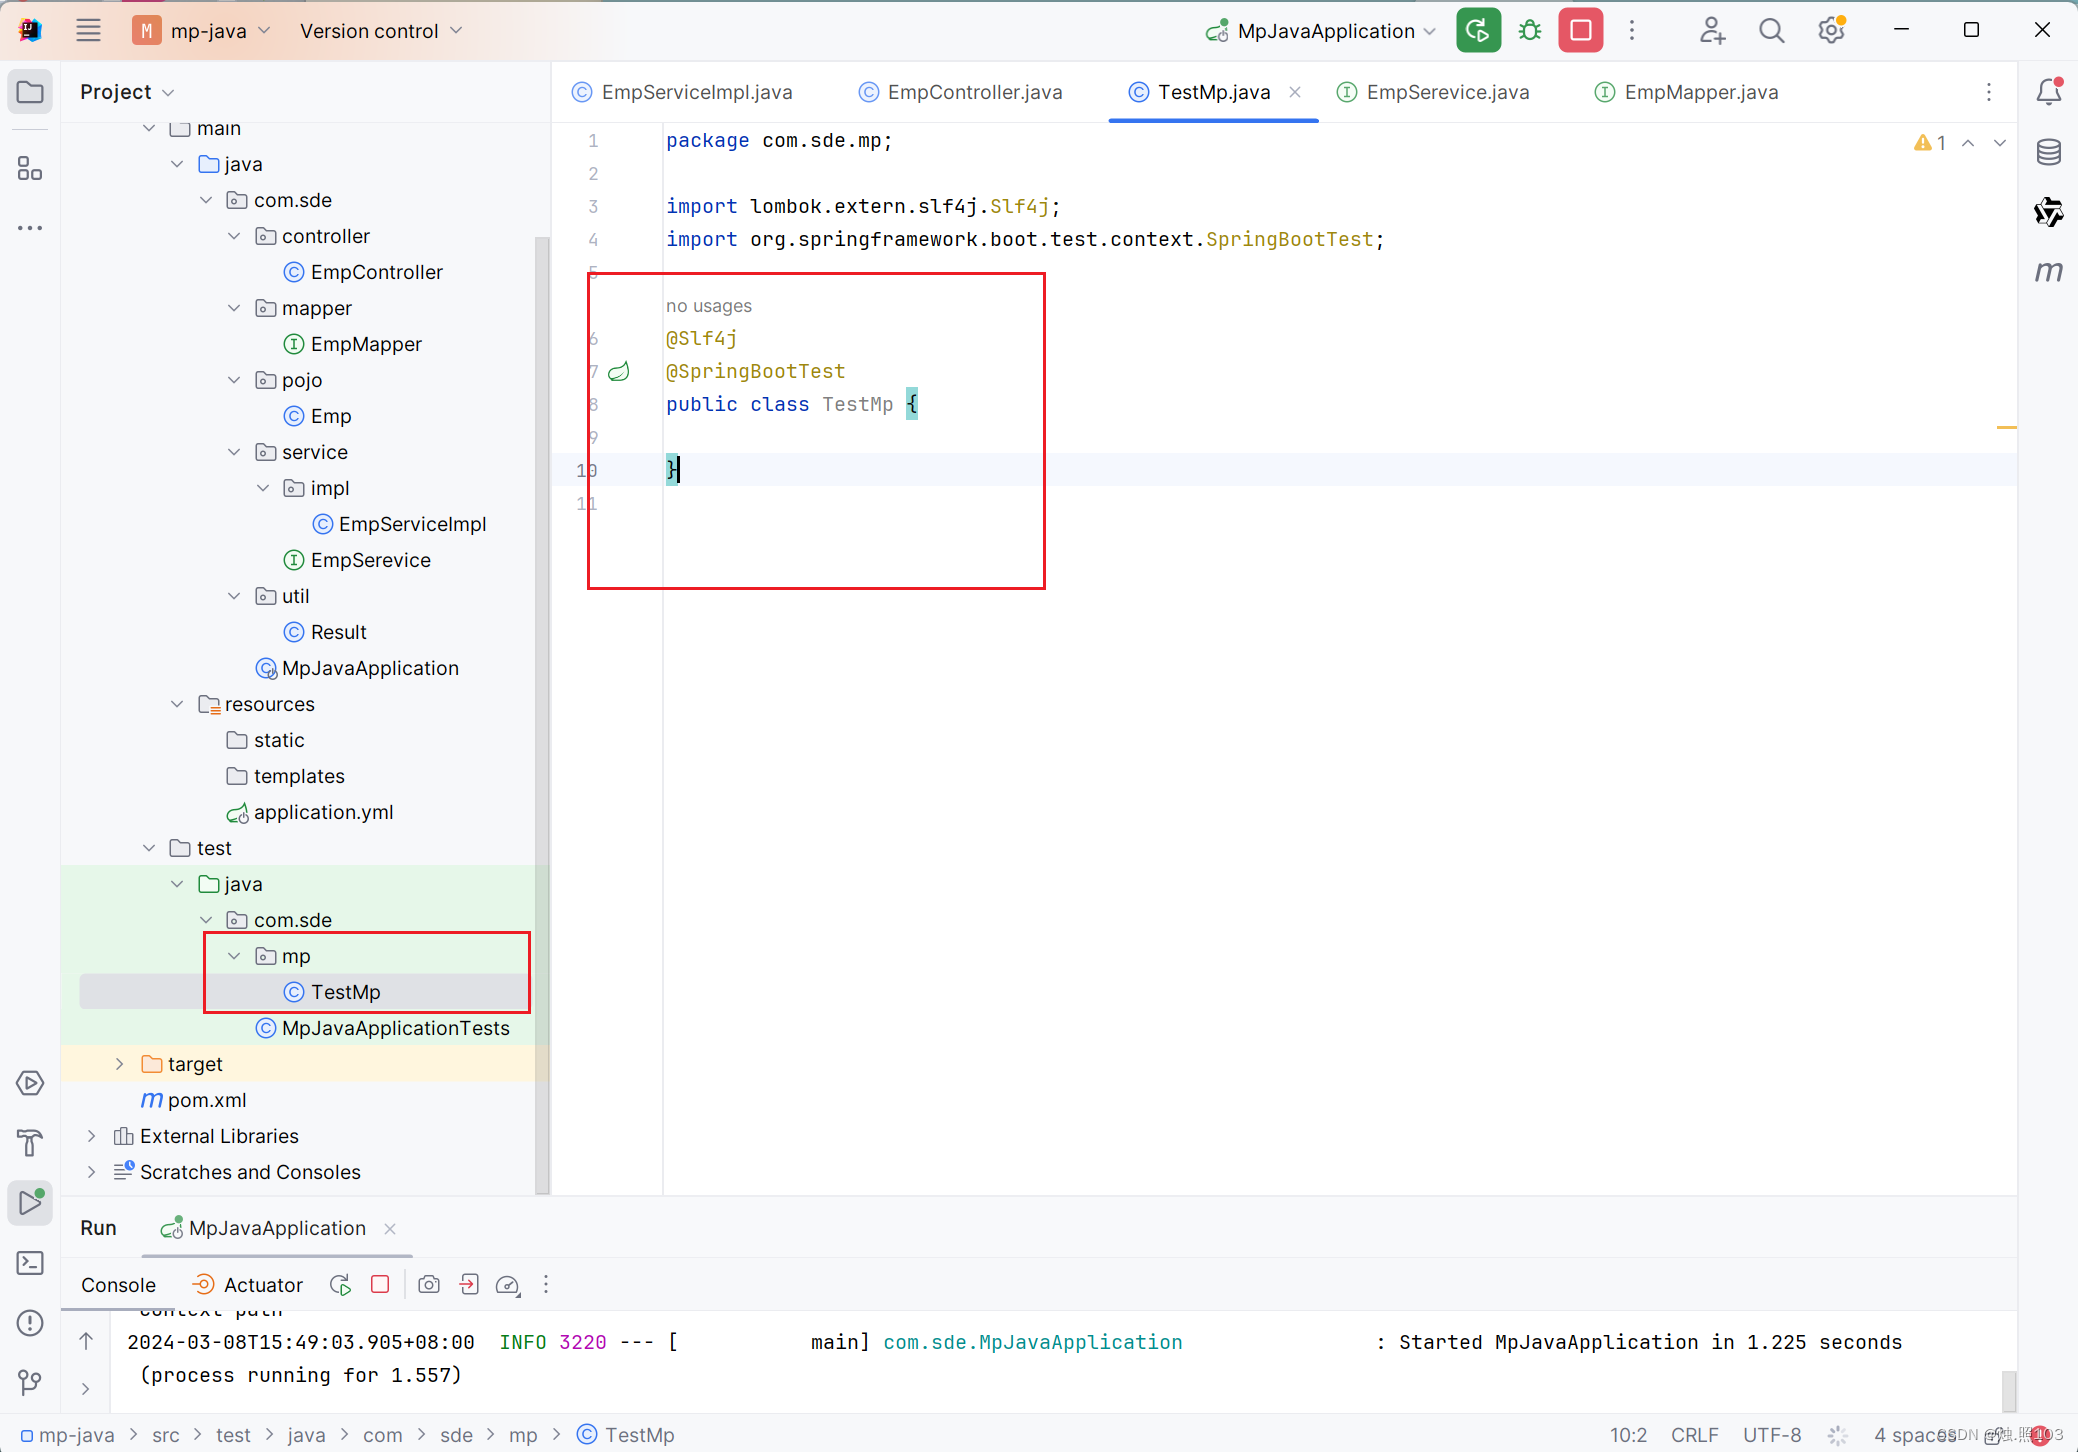2078x1452 pixels.
Task: Open the Build hammer tool window
Action: click(30, 1143)
